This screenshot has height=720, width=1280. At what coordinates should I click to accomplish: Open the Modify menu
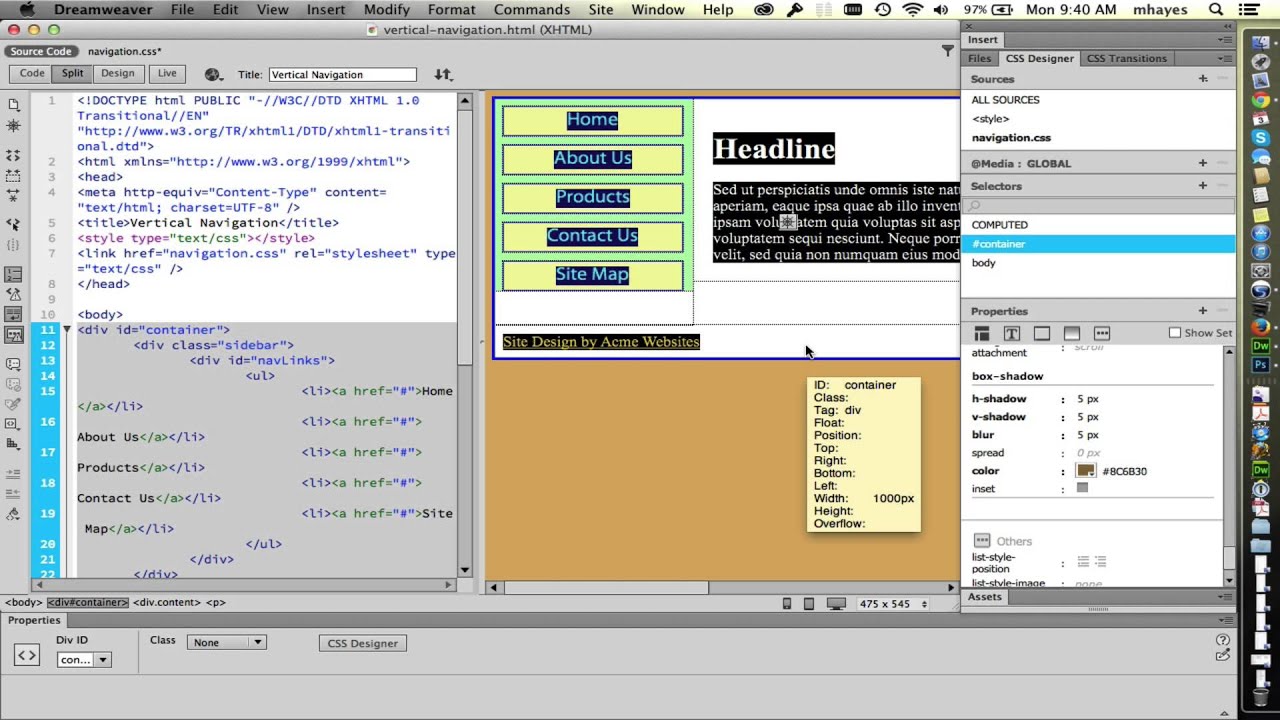386,9
